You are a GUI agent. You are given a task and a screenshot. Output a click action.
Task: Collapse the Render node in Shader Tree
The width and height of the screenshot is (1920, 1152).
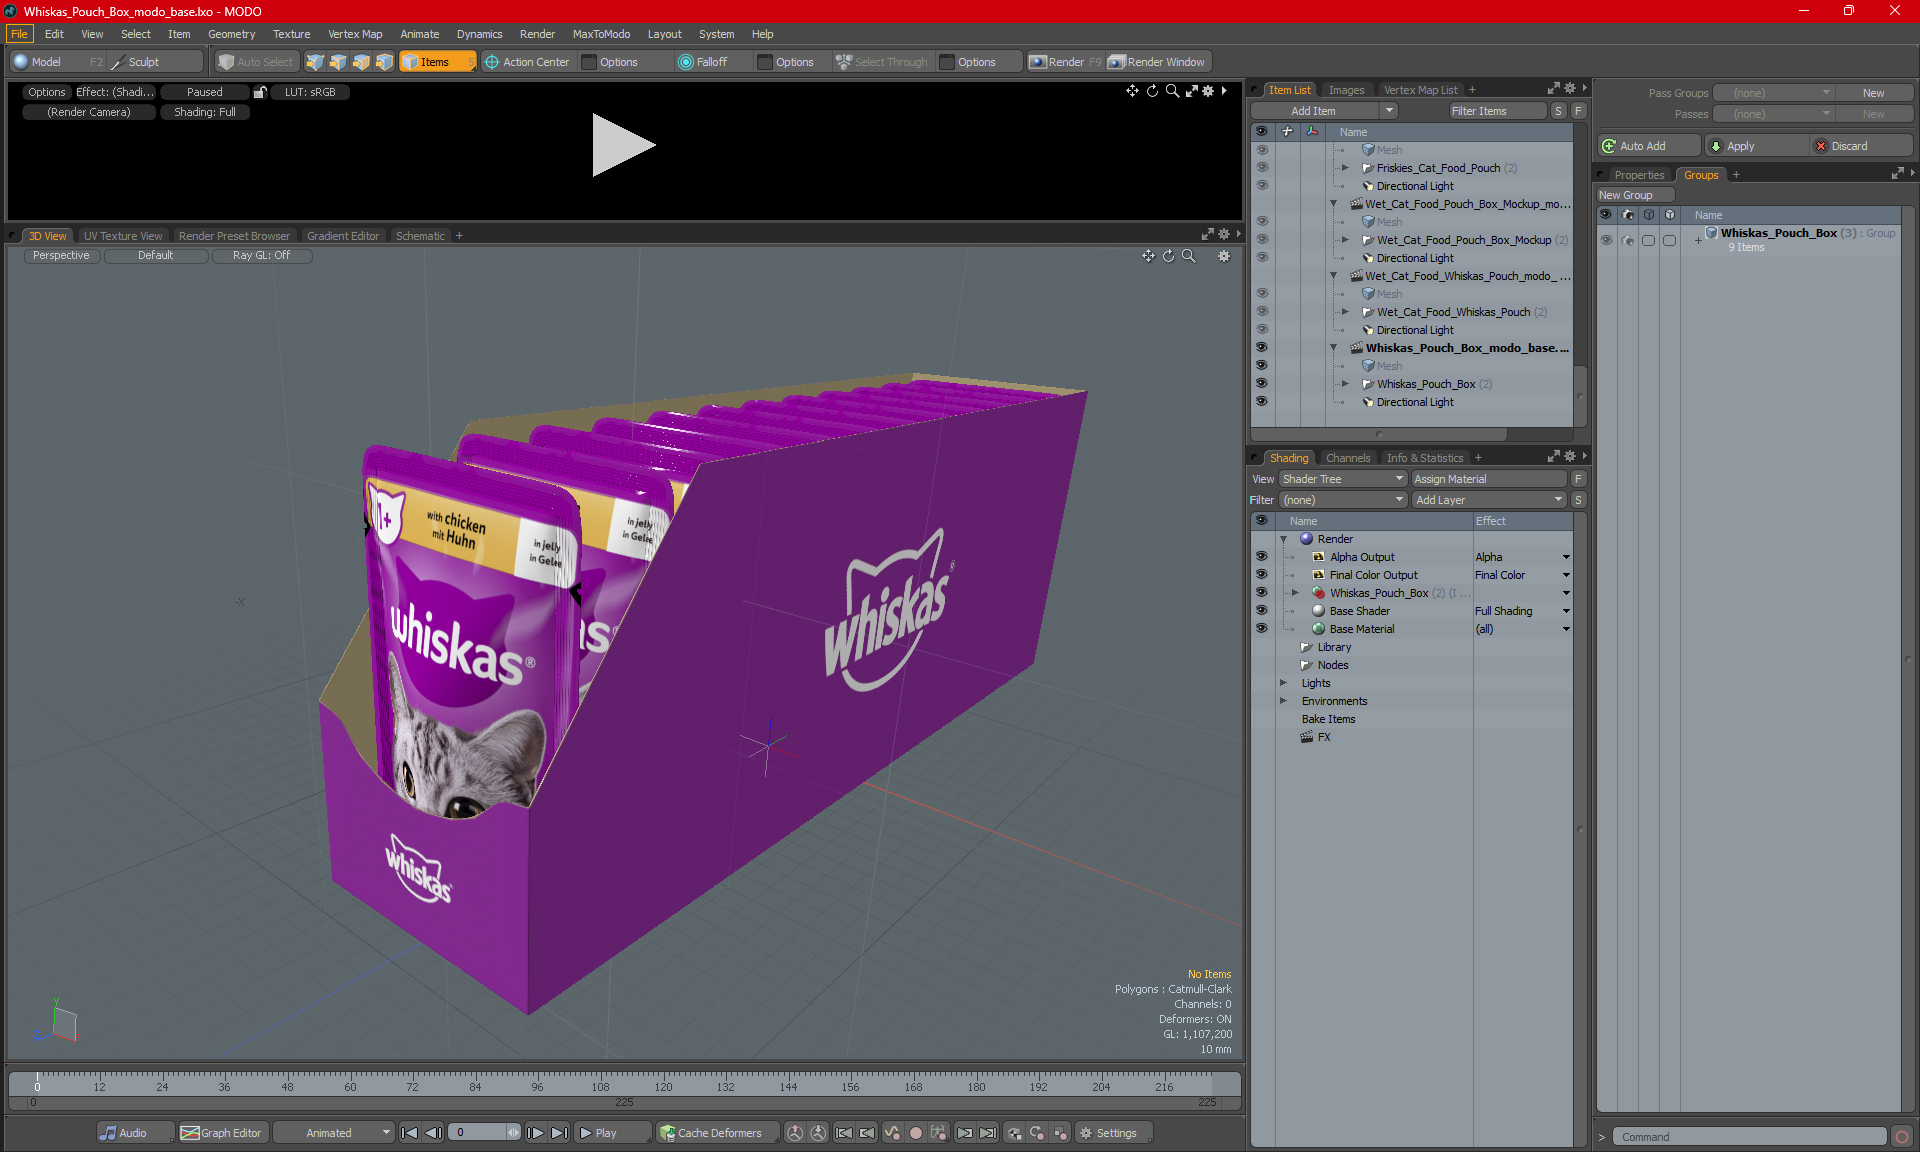point(1283,539)
